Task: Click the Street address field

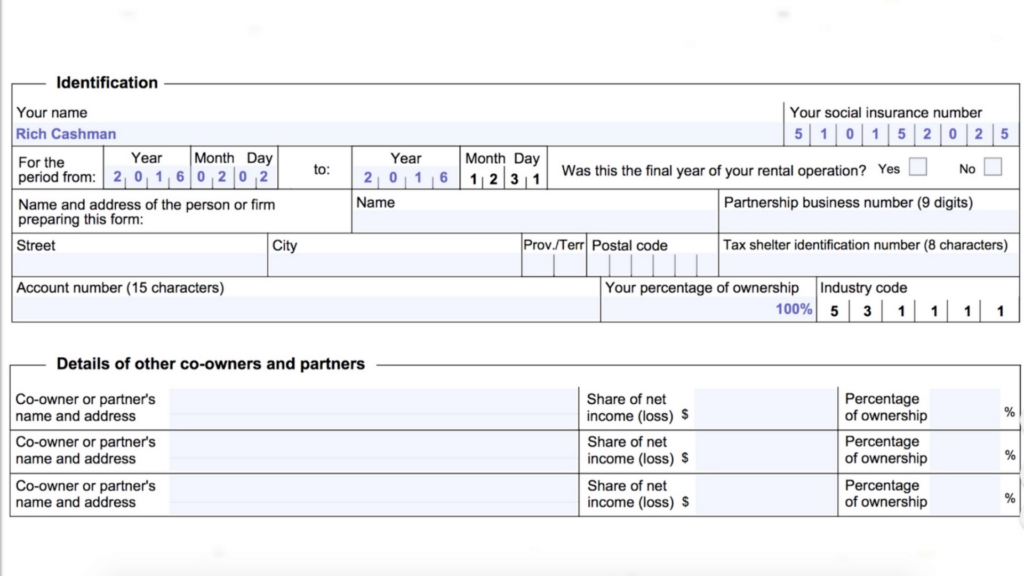Action: [x=139, y=265]
